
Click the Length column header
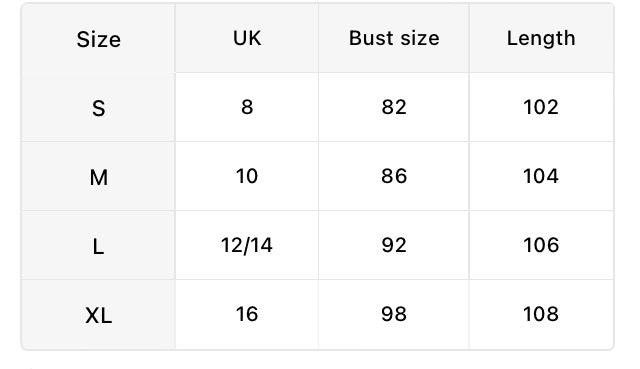click(541, 38)
